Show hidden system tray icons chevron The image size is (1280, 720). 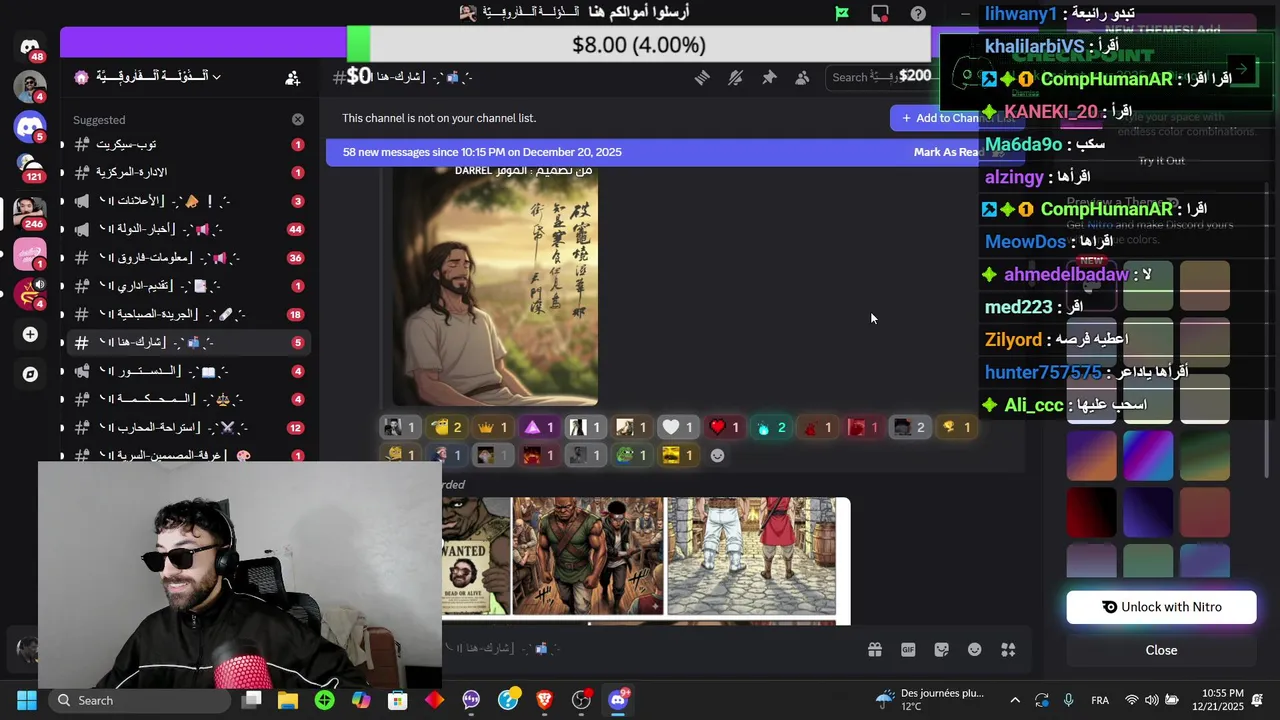coord(1015,700)
